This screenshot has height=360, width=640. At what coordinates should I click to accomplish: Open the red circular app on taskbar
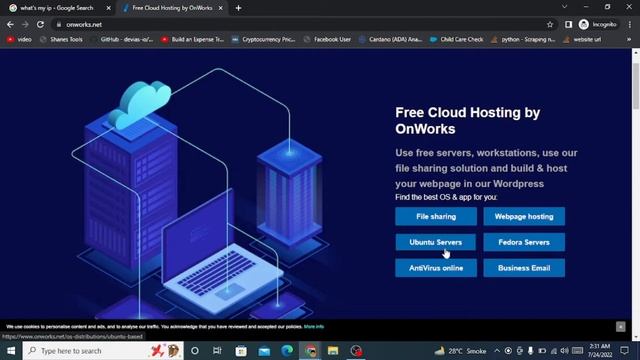tap(356, 351)
